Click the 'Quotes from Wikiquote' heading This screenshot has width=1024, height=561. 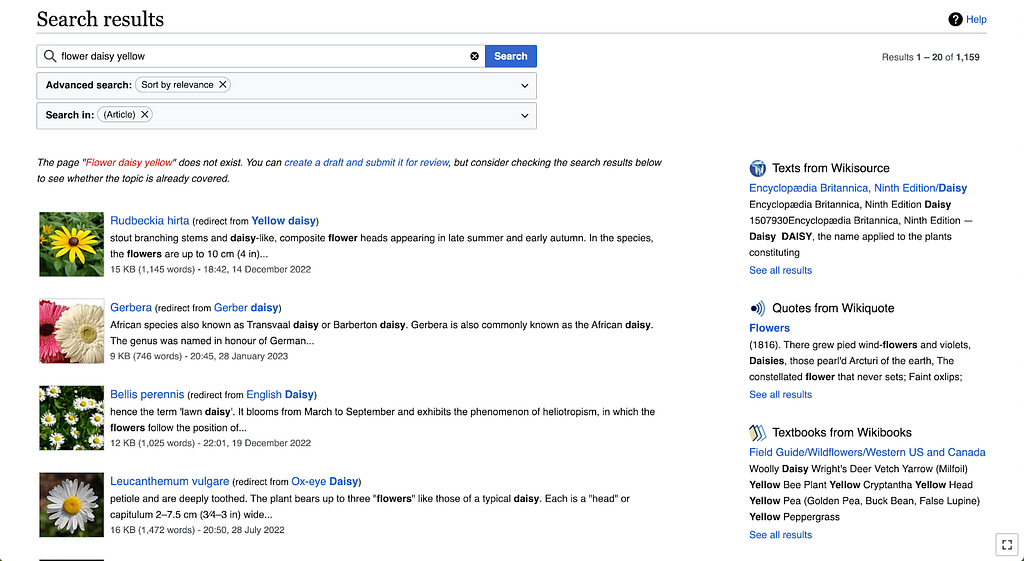833,308
